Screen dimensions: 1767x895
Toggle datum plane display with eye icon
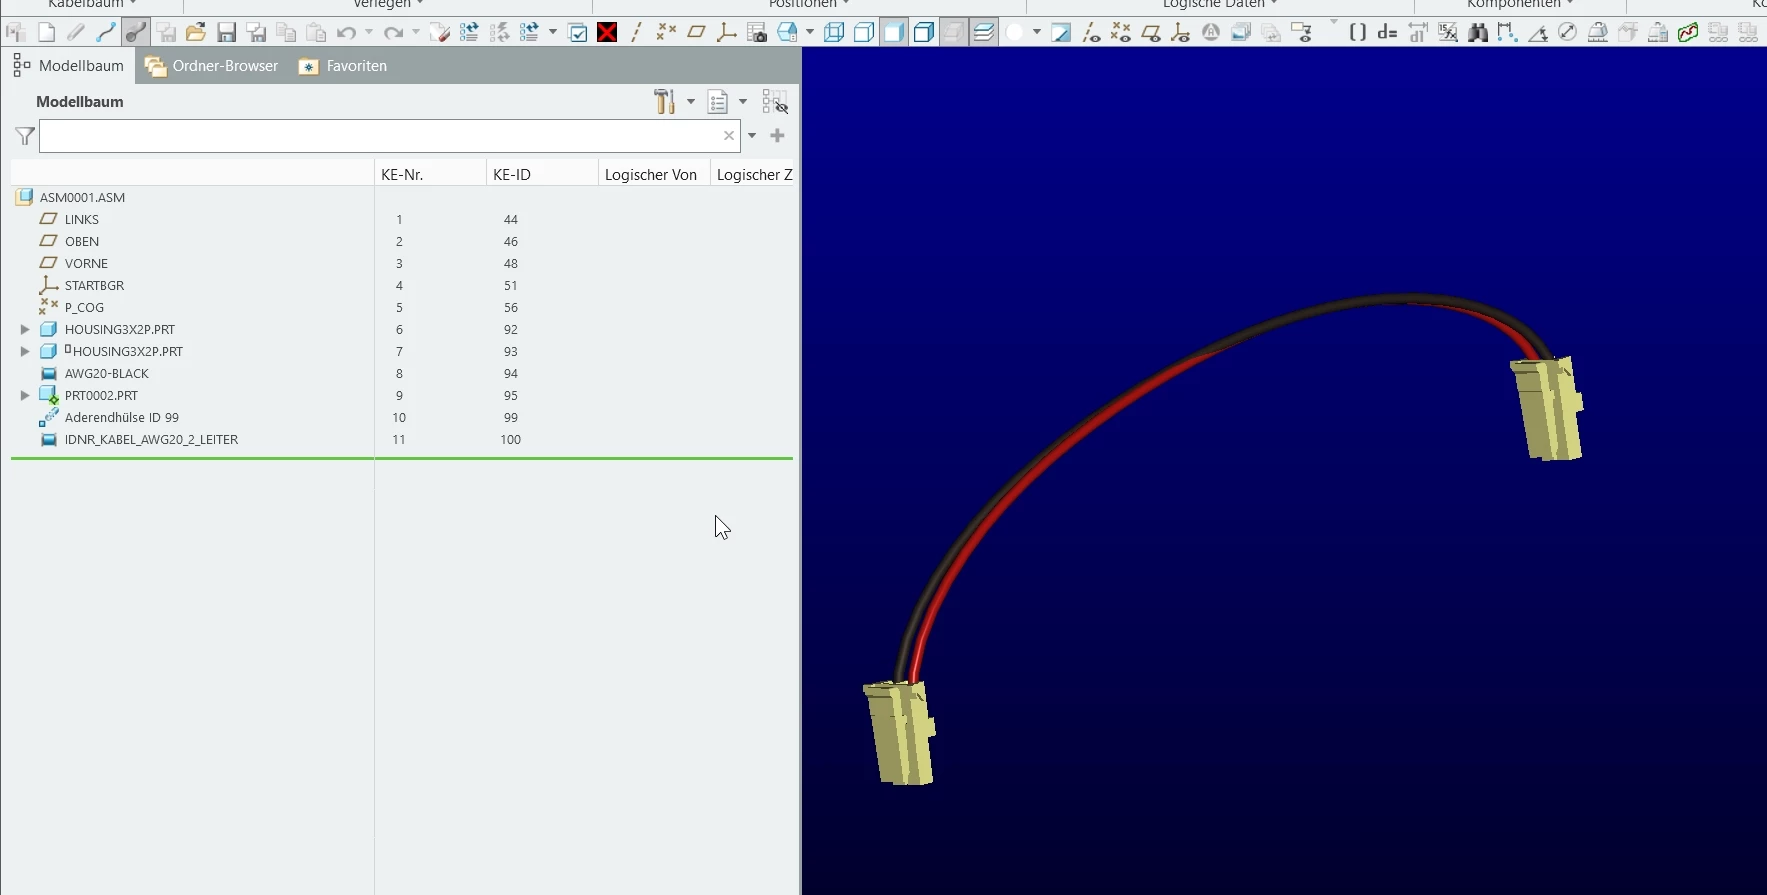(1151, 33)
